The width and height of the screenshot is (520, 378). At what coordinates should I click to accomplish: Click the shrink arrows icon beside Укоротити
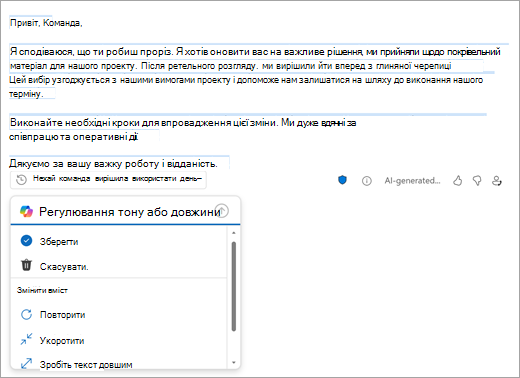pos(26,339)
